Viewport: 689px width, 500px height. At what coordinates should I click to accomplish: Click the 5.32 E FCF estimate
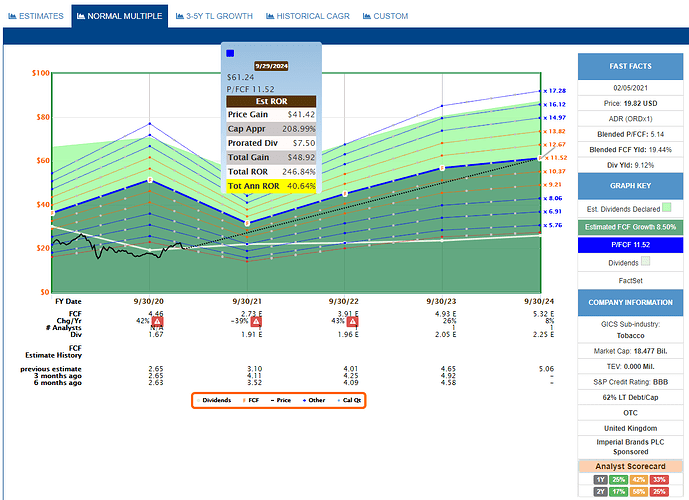(x=544, y=314)
